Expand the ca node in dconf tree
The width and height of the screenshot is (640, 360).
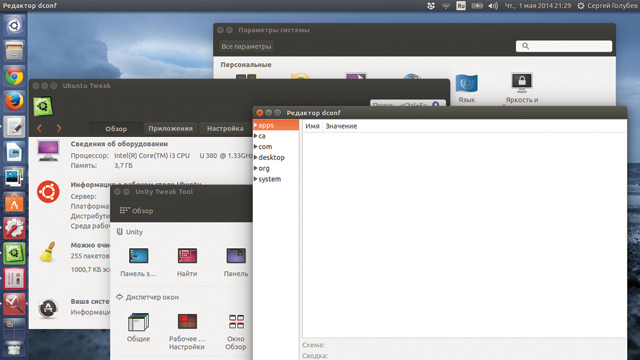pos(256,136)
